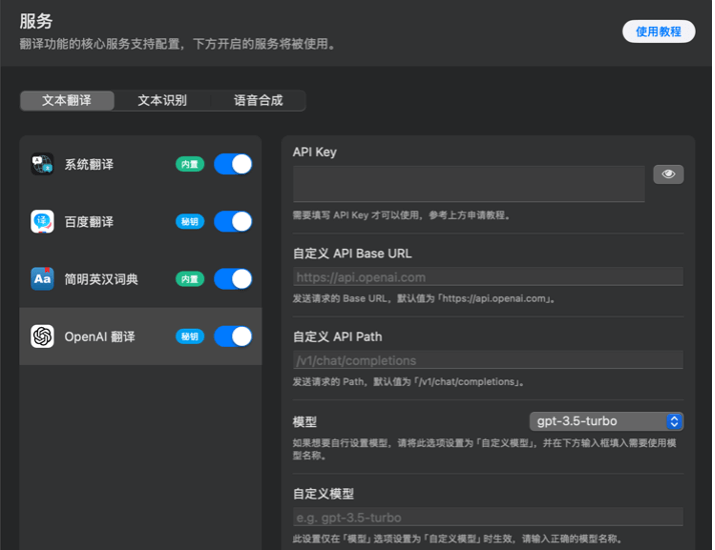This screenshot has width=715, height=550.
Task: Open the gpt-3.5-turbo model dropdown
Action: [x=607, y=422]
